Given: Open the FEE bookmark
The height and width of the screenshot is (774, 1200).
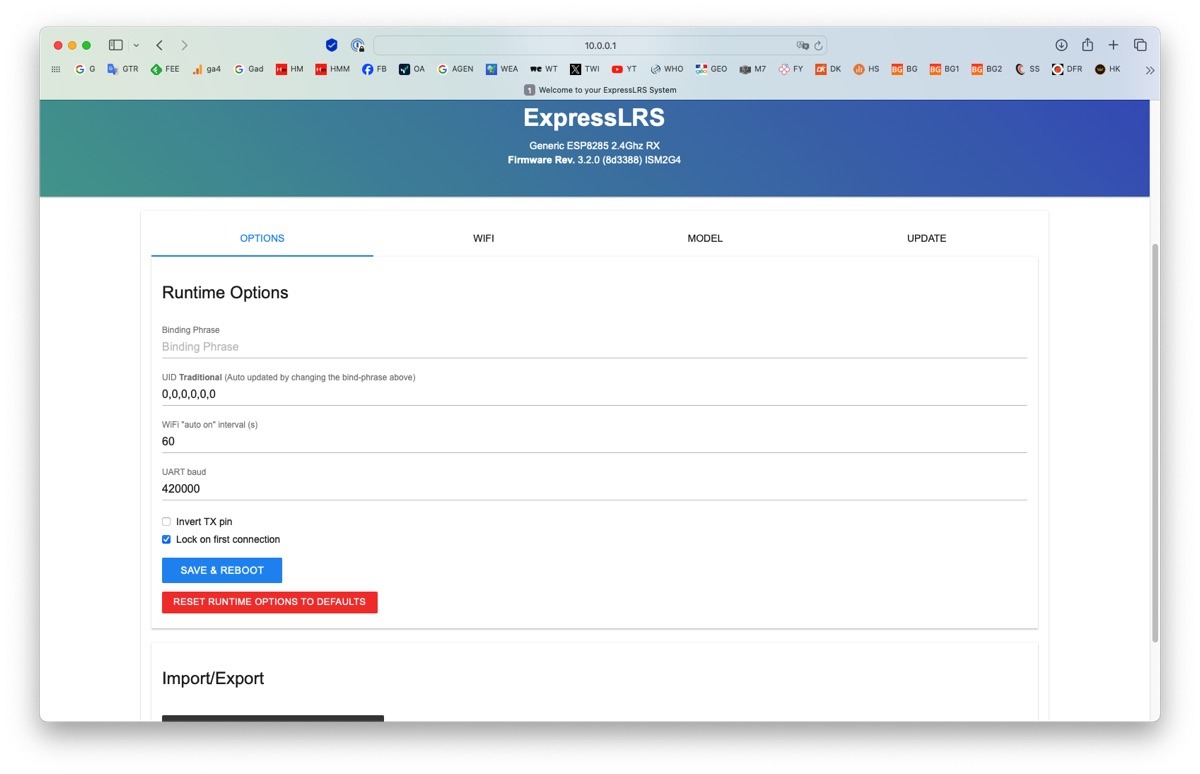Looking at the screenshot, I should (x=165, y=69).
